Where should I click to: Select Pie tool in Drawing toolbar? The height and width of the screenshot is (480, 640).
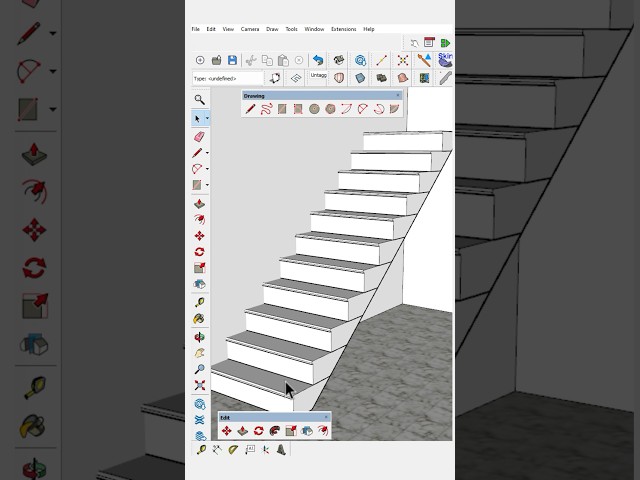click(x=395, y=109)
